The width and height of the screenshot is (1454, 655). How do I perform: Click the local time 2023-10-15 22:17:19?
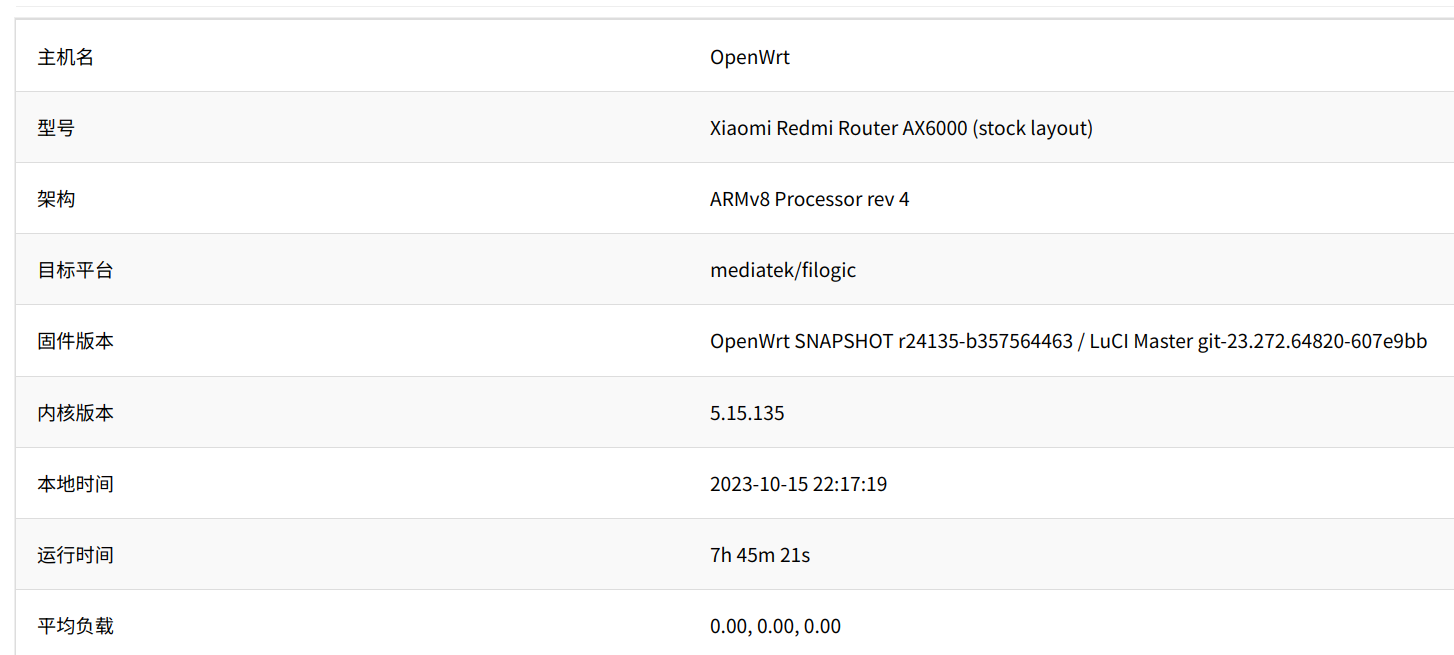coord(798,484)
